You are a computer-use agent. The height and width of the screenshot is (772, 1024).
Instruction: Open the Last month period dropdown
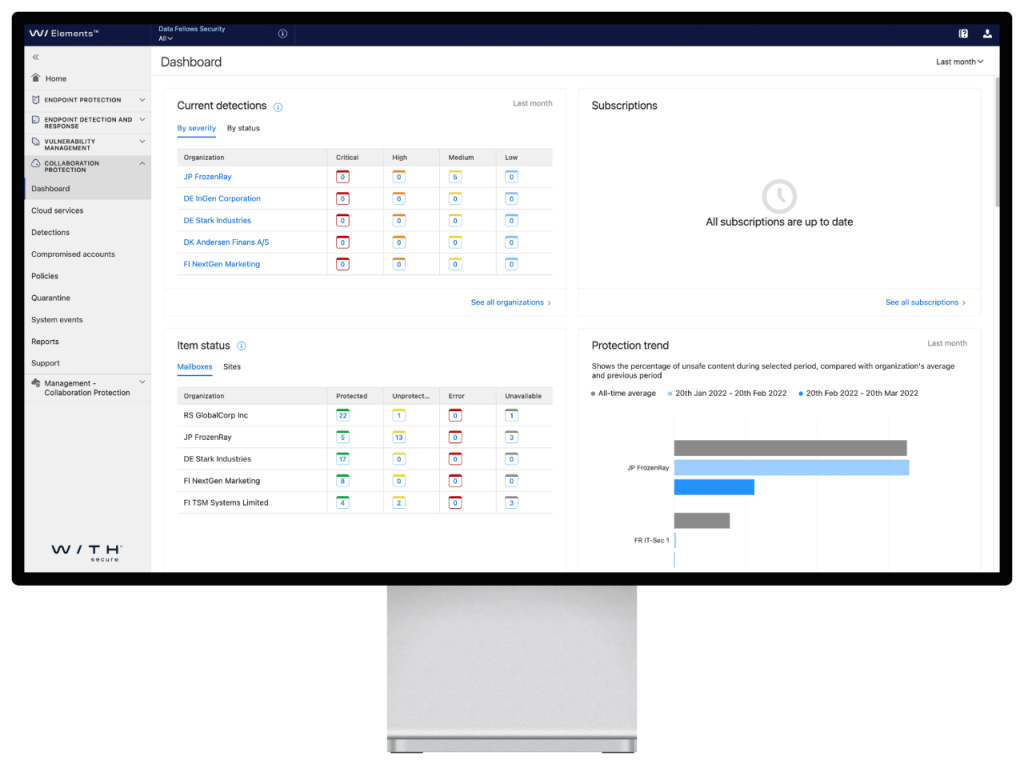click(x=959, y=62)
